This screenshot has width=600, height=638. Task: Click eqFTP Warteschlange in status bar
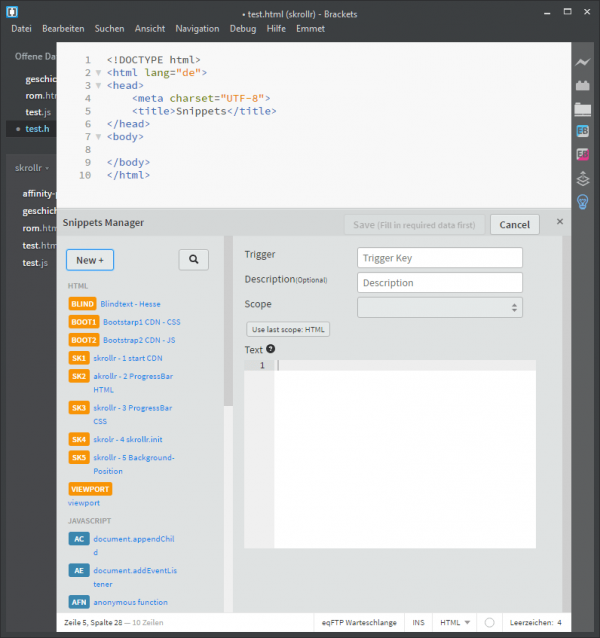tap(359, 623)
